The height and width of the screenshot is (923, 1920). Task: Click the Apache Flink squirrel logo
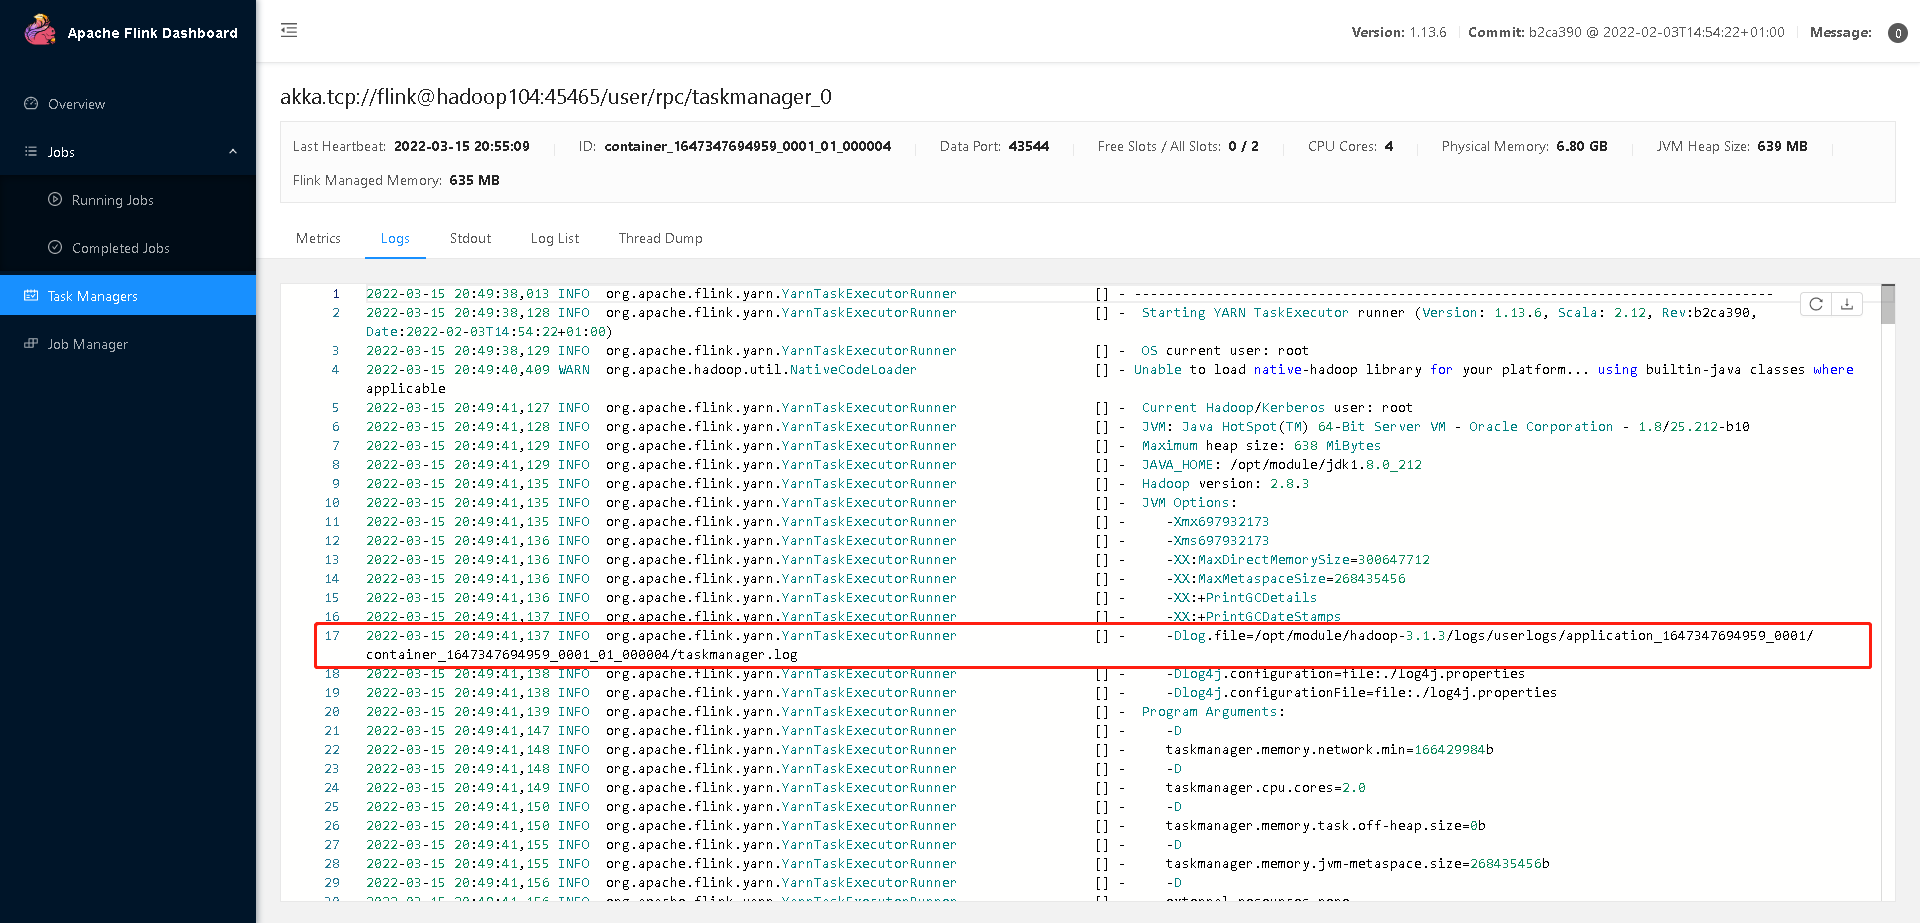coord(40,30)
